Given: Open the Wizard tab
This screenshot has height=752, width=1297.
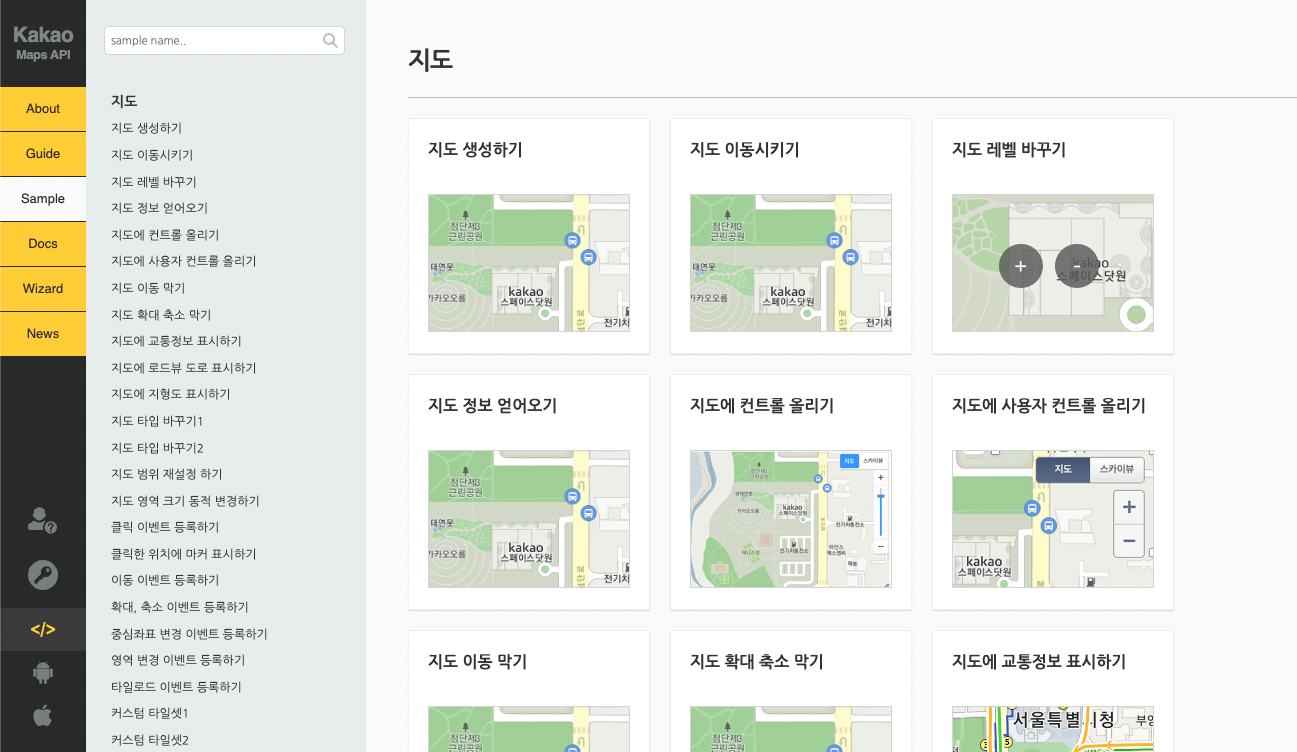Looking at the screenshot, I should click(43, 289).
